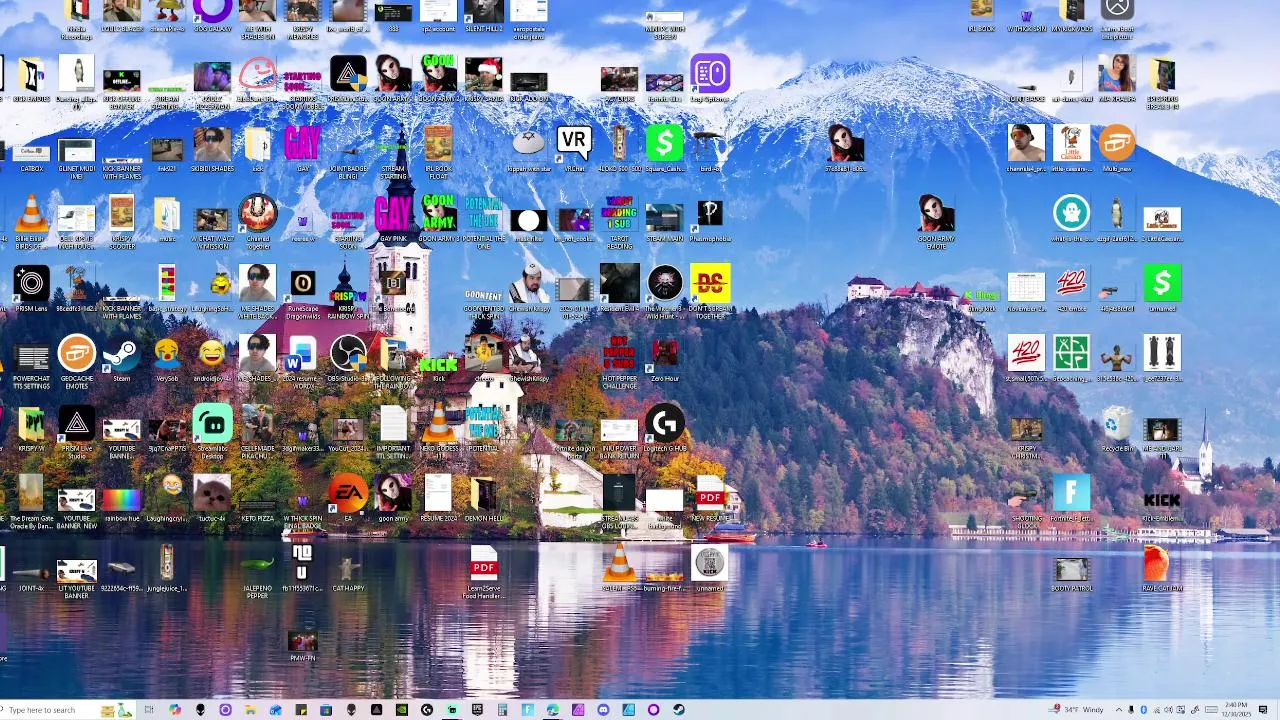Open the VRChat desktop shortcut
This screenshot has height=720, width=1280.
(x=574, y=148)
